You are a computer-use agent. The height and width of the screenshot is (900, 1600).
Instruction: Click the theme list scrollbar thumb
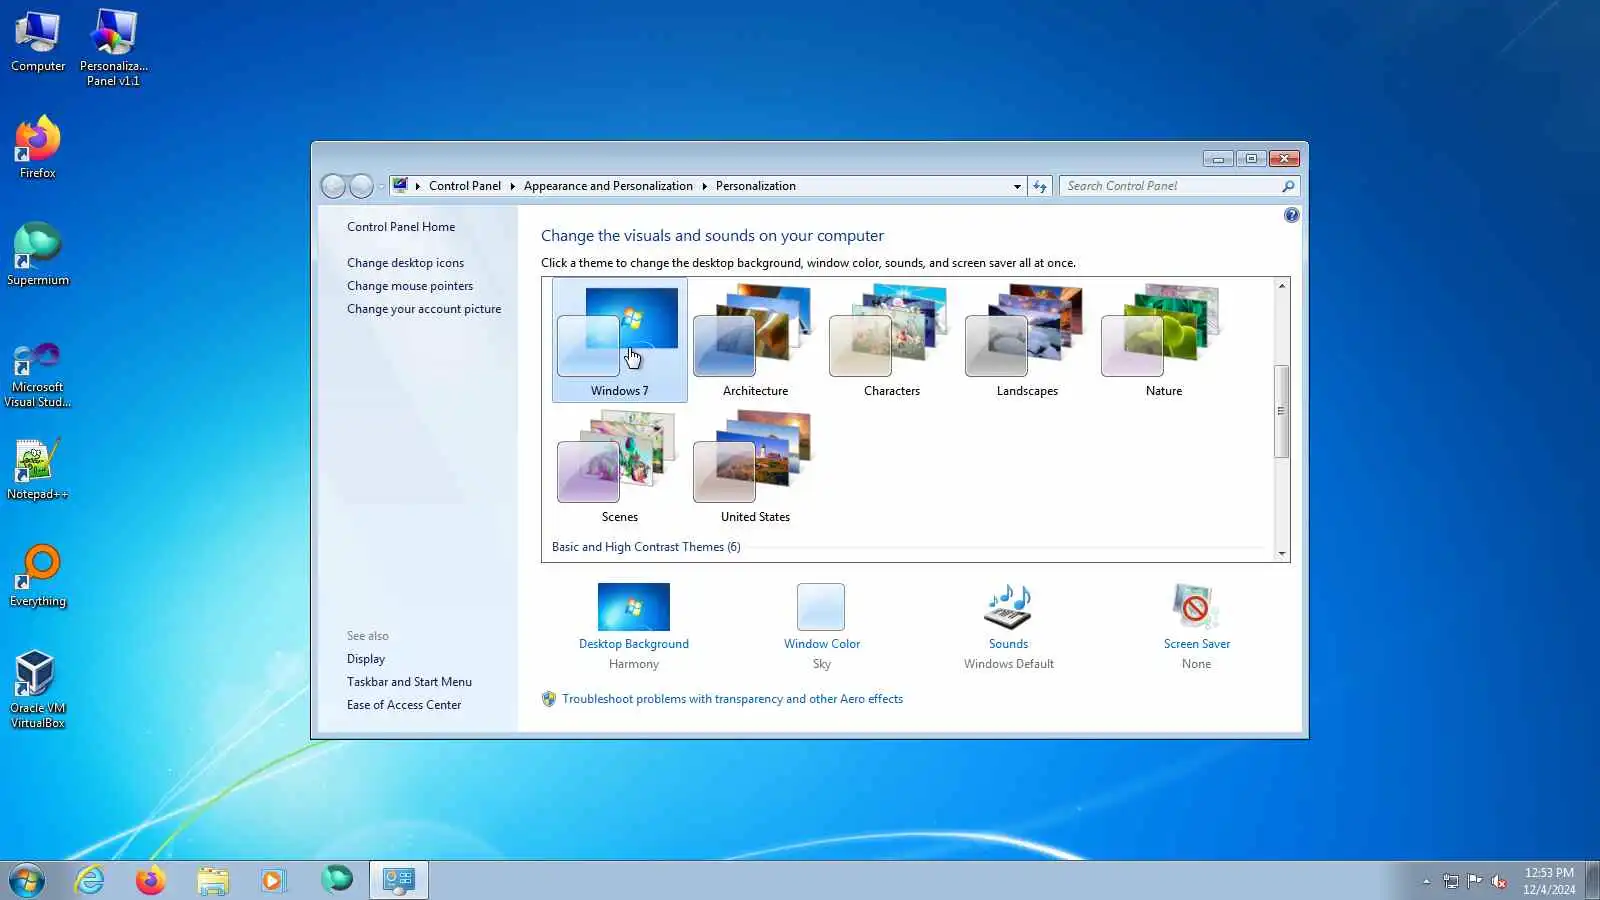(1282, 411)
